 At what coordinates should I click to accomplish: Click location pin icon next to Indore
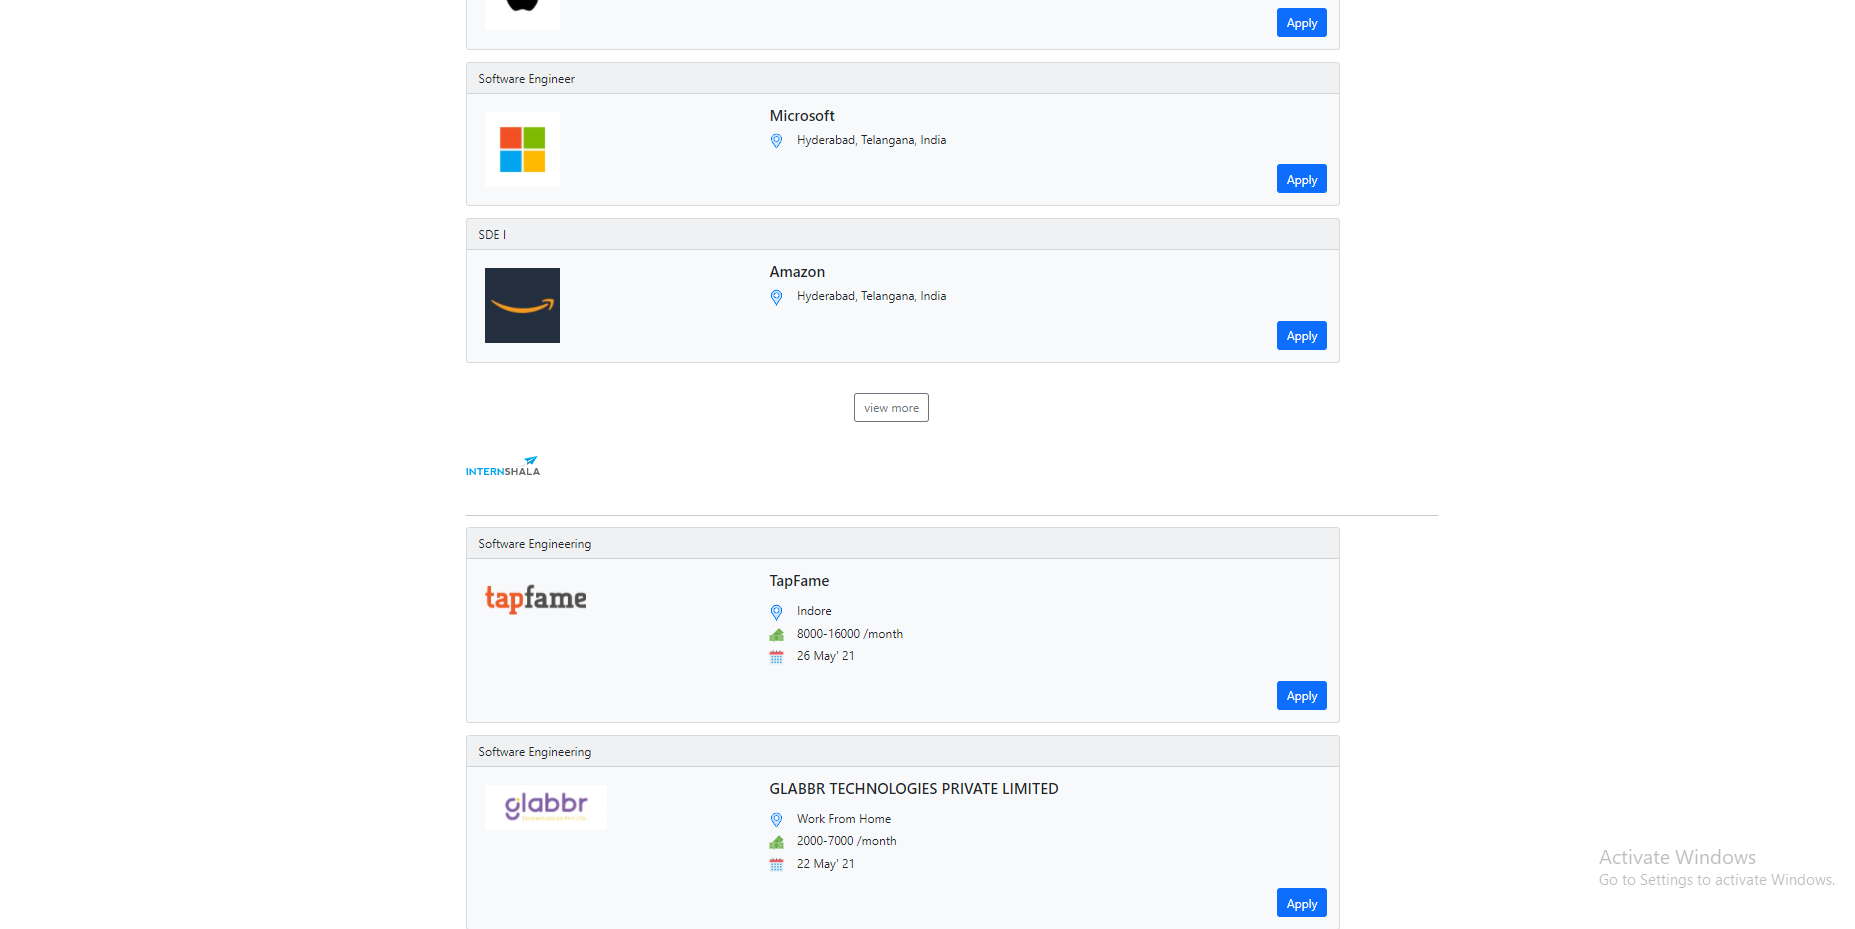776,612
